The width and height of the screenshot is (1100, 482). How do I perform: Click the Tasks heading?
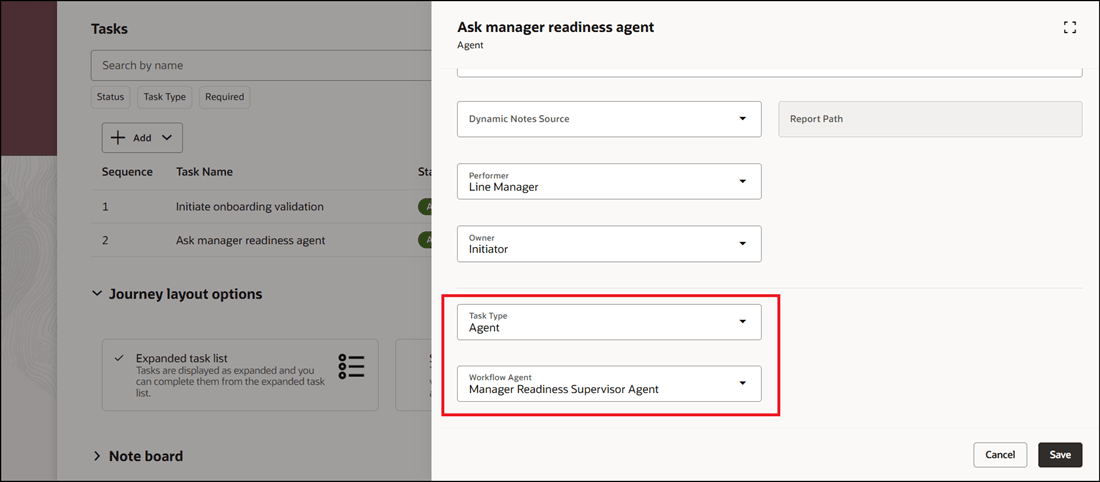pos(109,29)
